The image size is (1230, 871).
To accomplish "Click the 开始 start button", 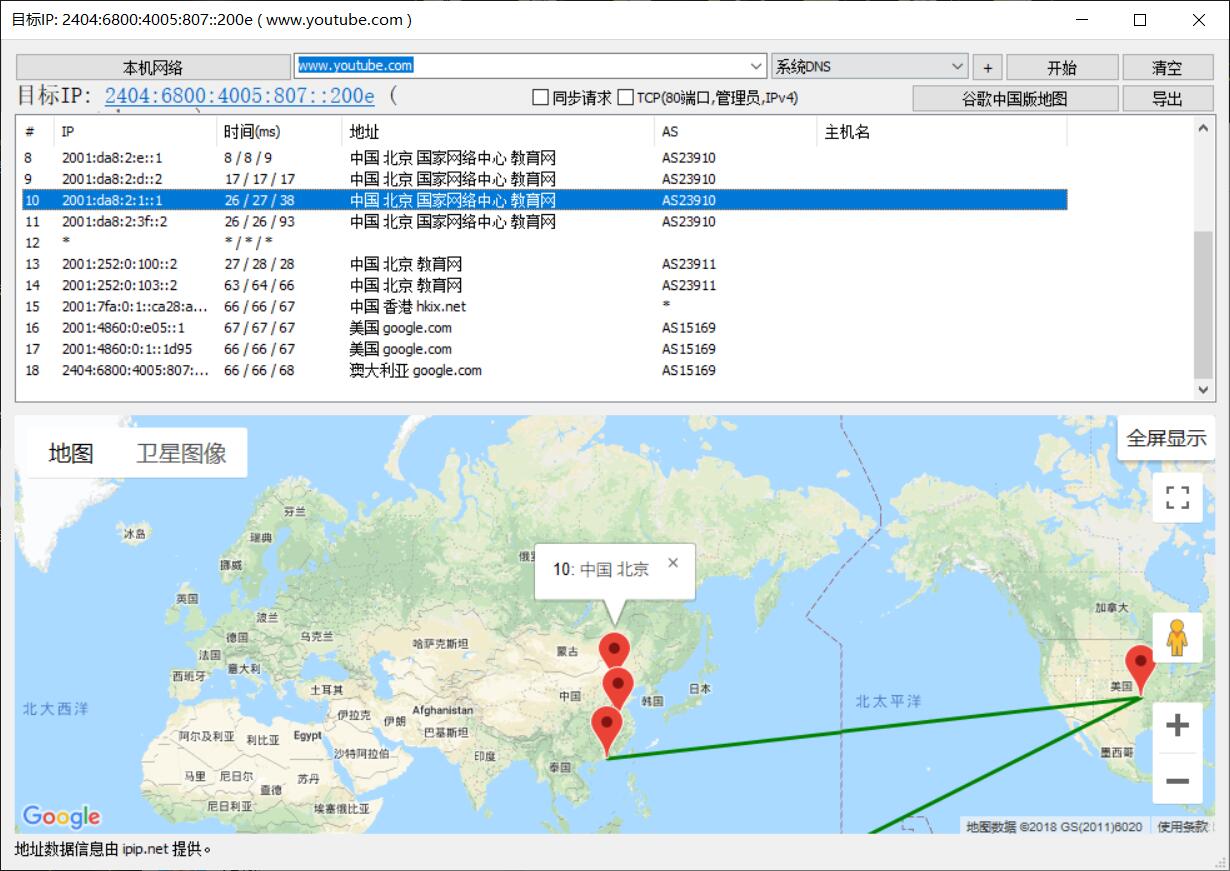I will point(1062,67).
